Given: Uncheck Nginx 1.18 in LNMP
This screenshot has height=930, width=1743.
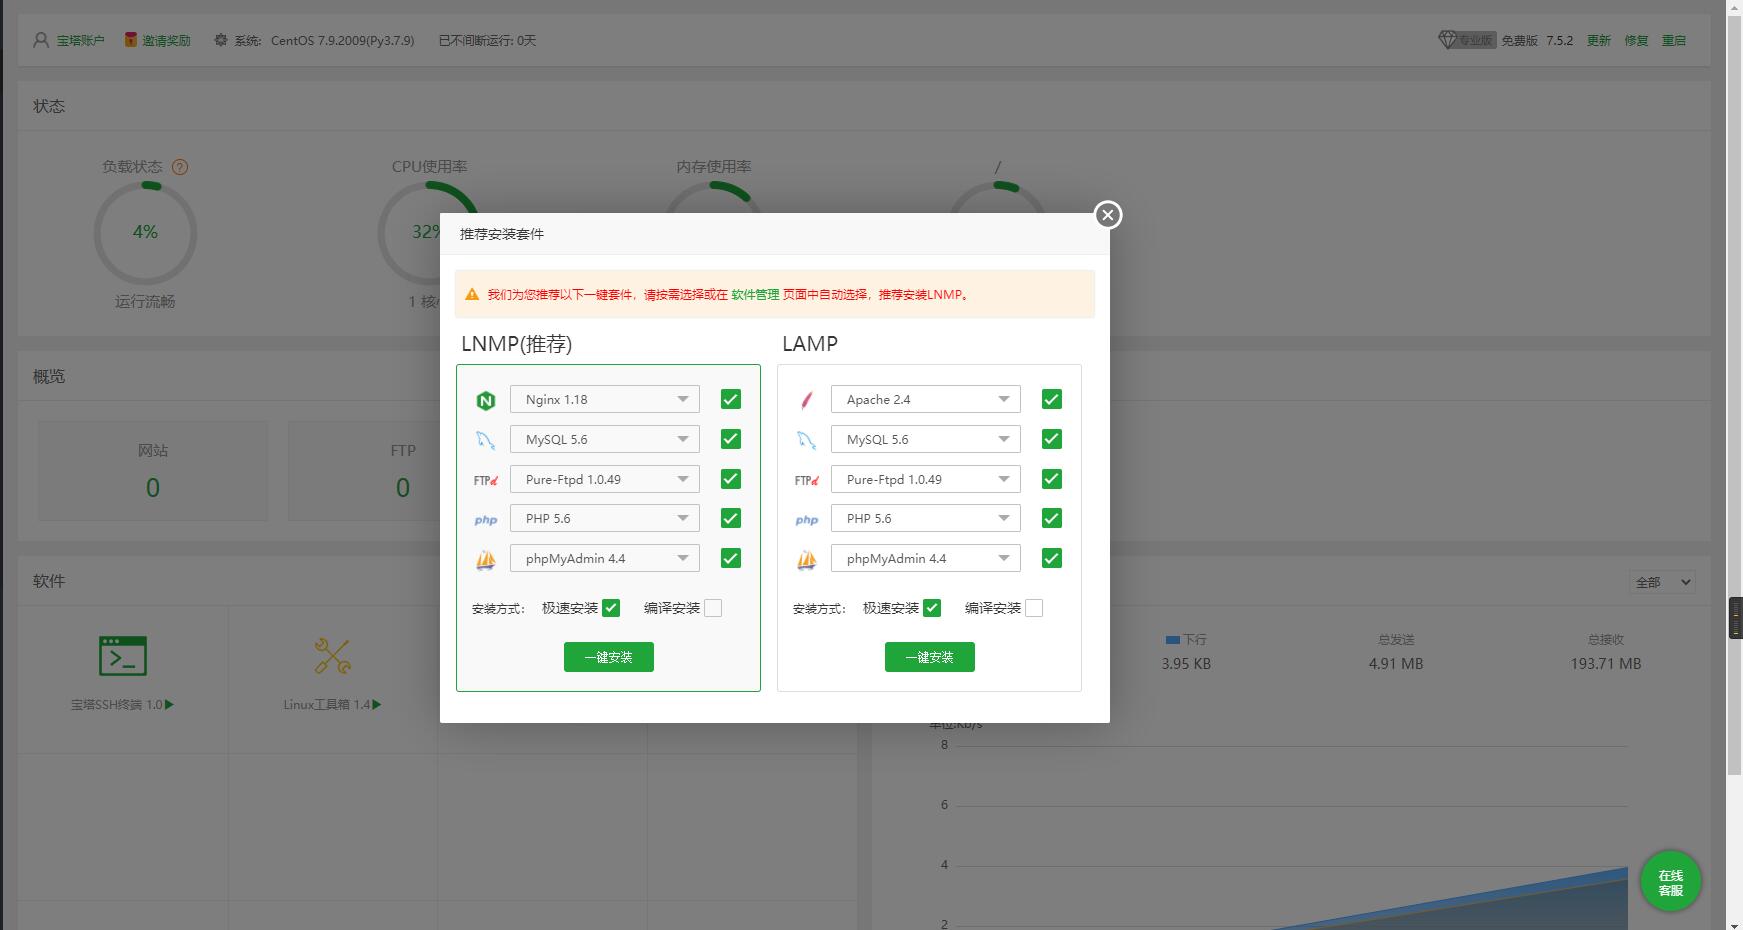Looking at the screenshot, I should point(731,399).
